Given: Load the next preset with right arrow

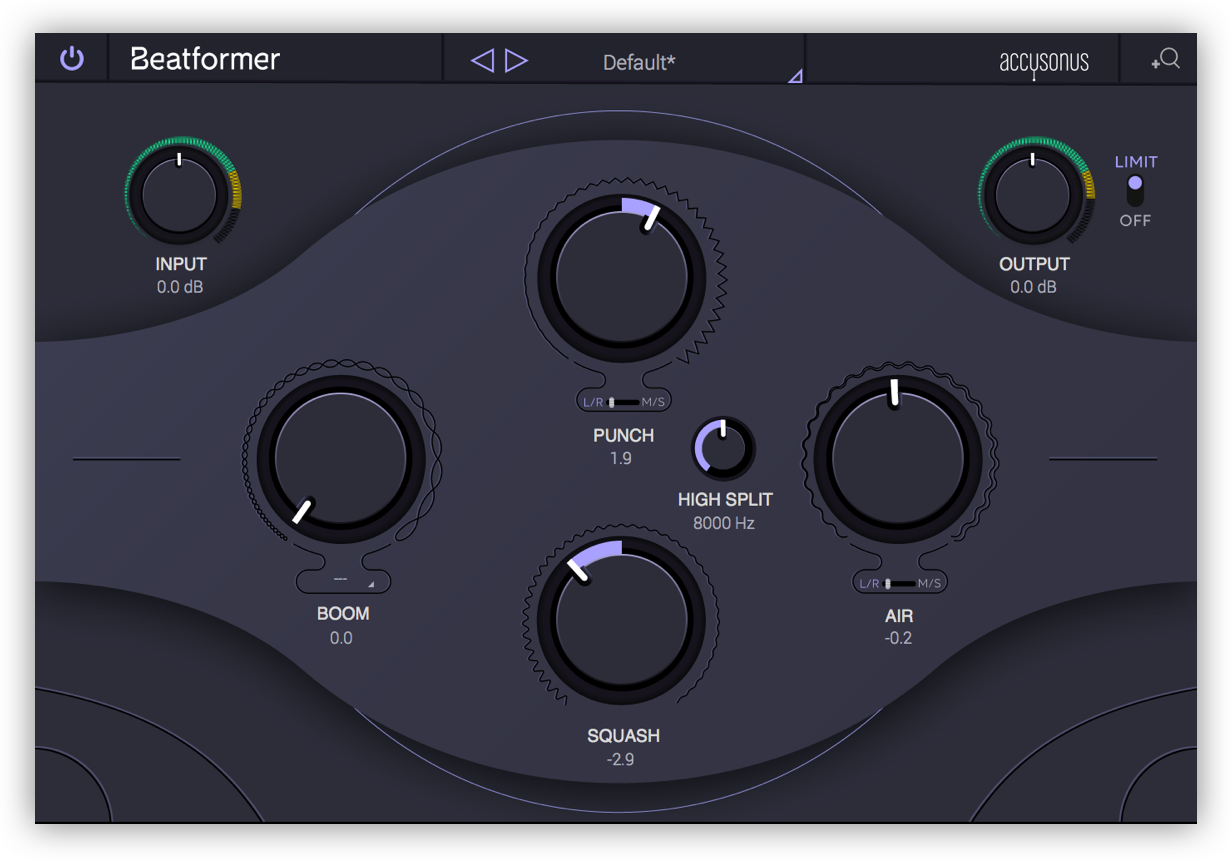Looking at the screenshot, I should tap(516, 61).
